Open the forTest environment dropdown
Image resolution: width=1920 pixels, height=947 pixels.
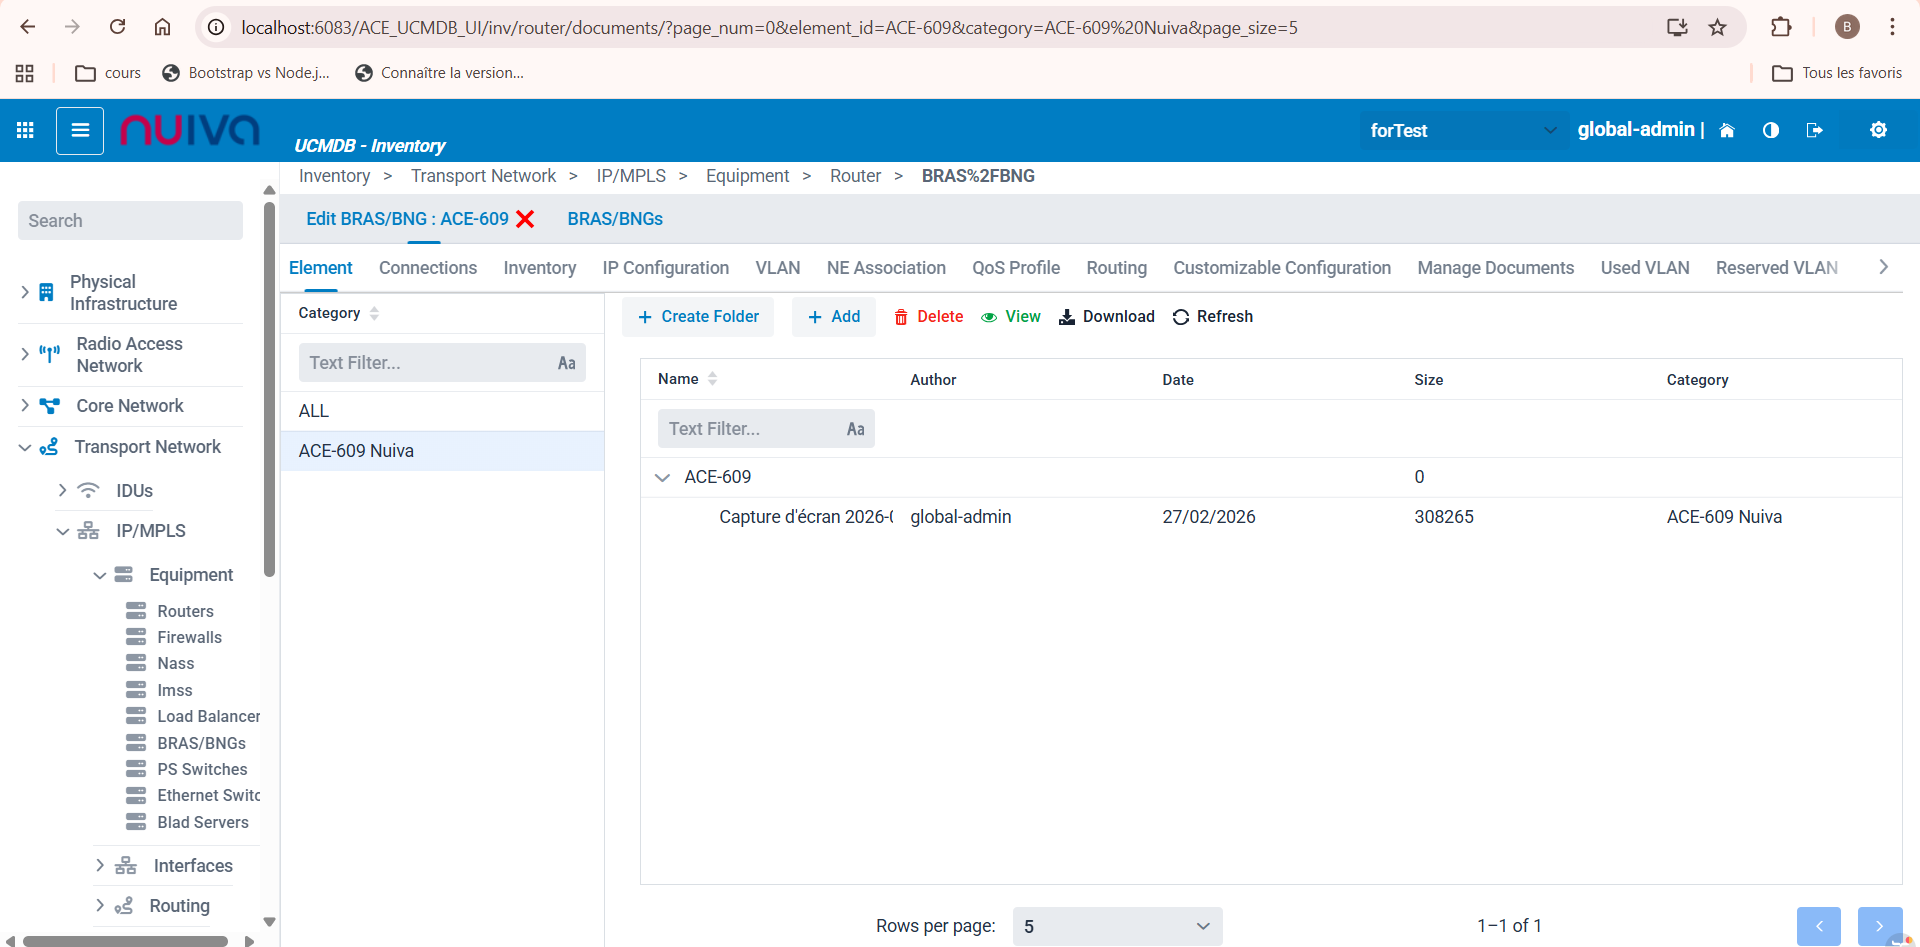[1461, 131]
